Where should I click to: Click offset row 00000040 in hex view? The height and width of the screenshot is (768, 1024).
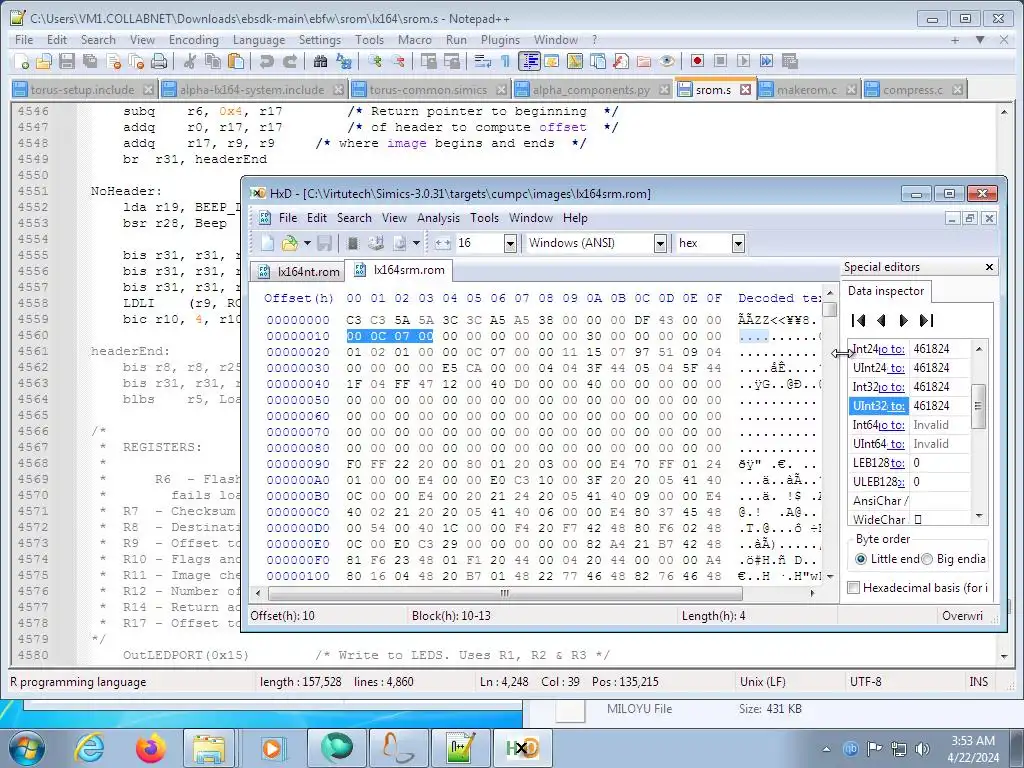[x=298, y=384]
